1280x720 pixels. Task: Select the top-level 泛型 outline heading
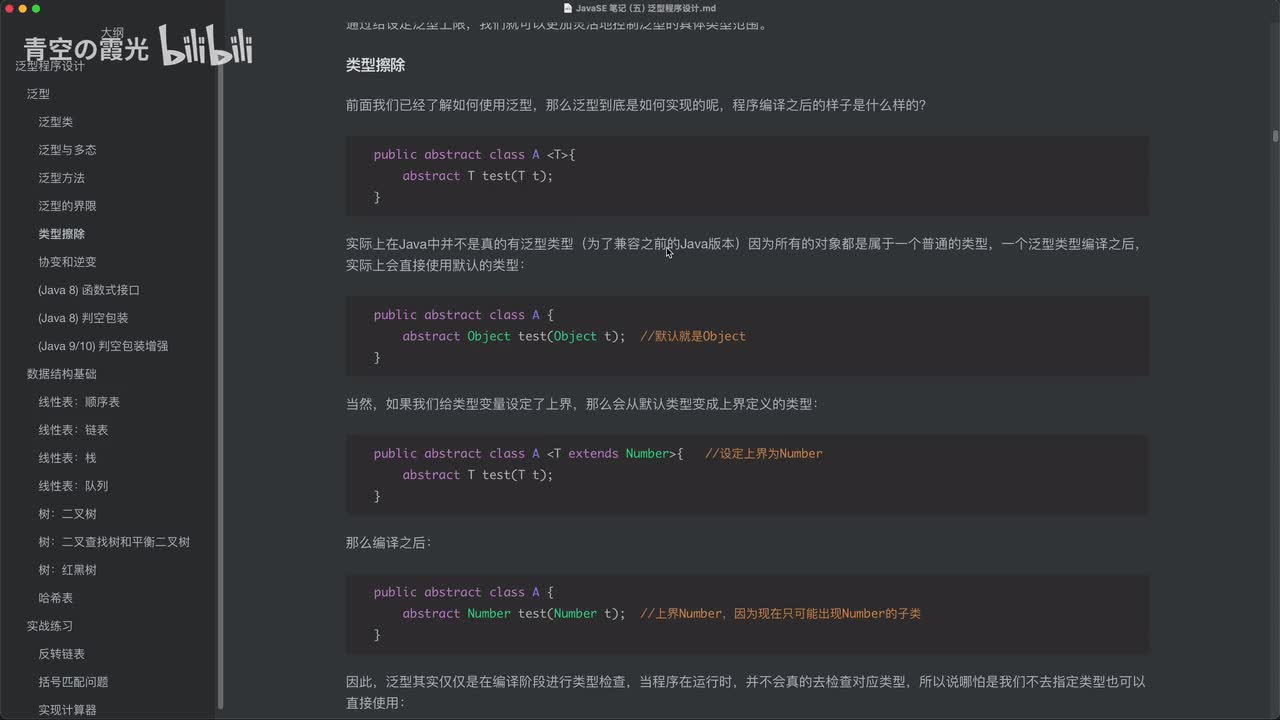38,94
